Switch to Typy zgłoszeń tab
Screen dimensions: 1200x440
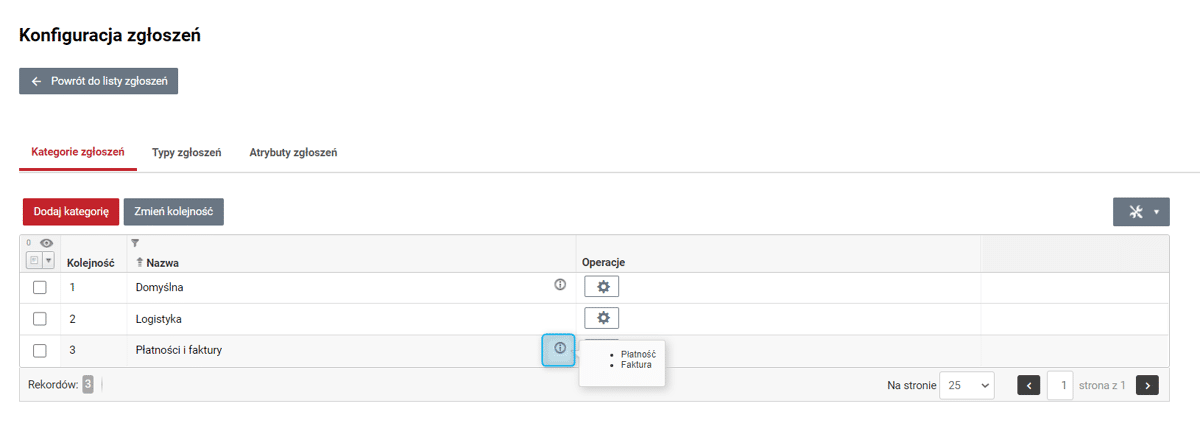[x=186, y=152]
